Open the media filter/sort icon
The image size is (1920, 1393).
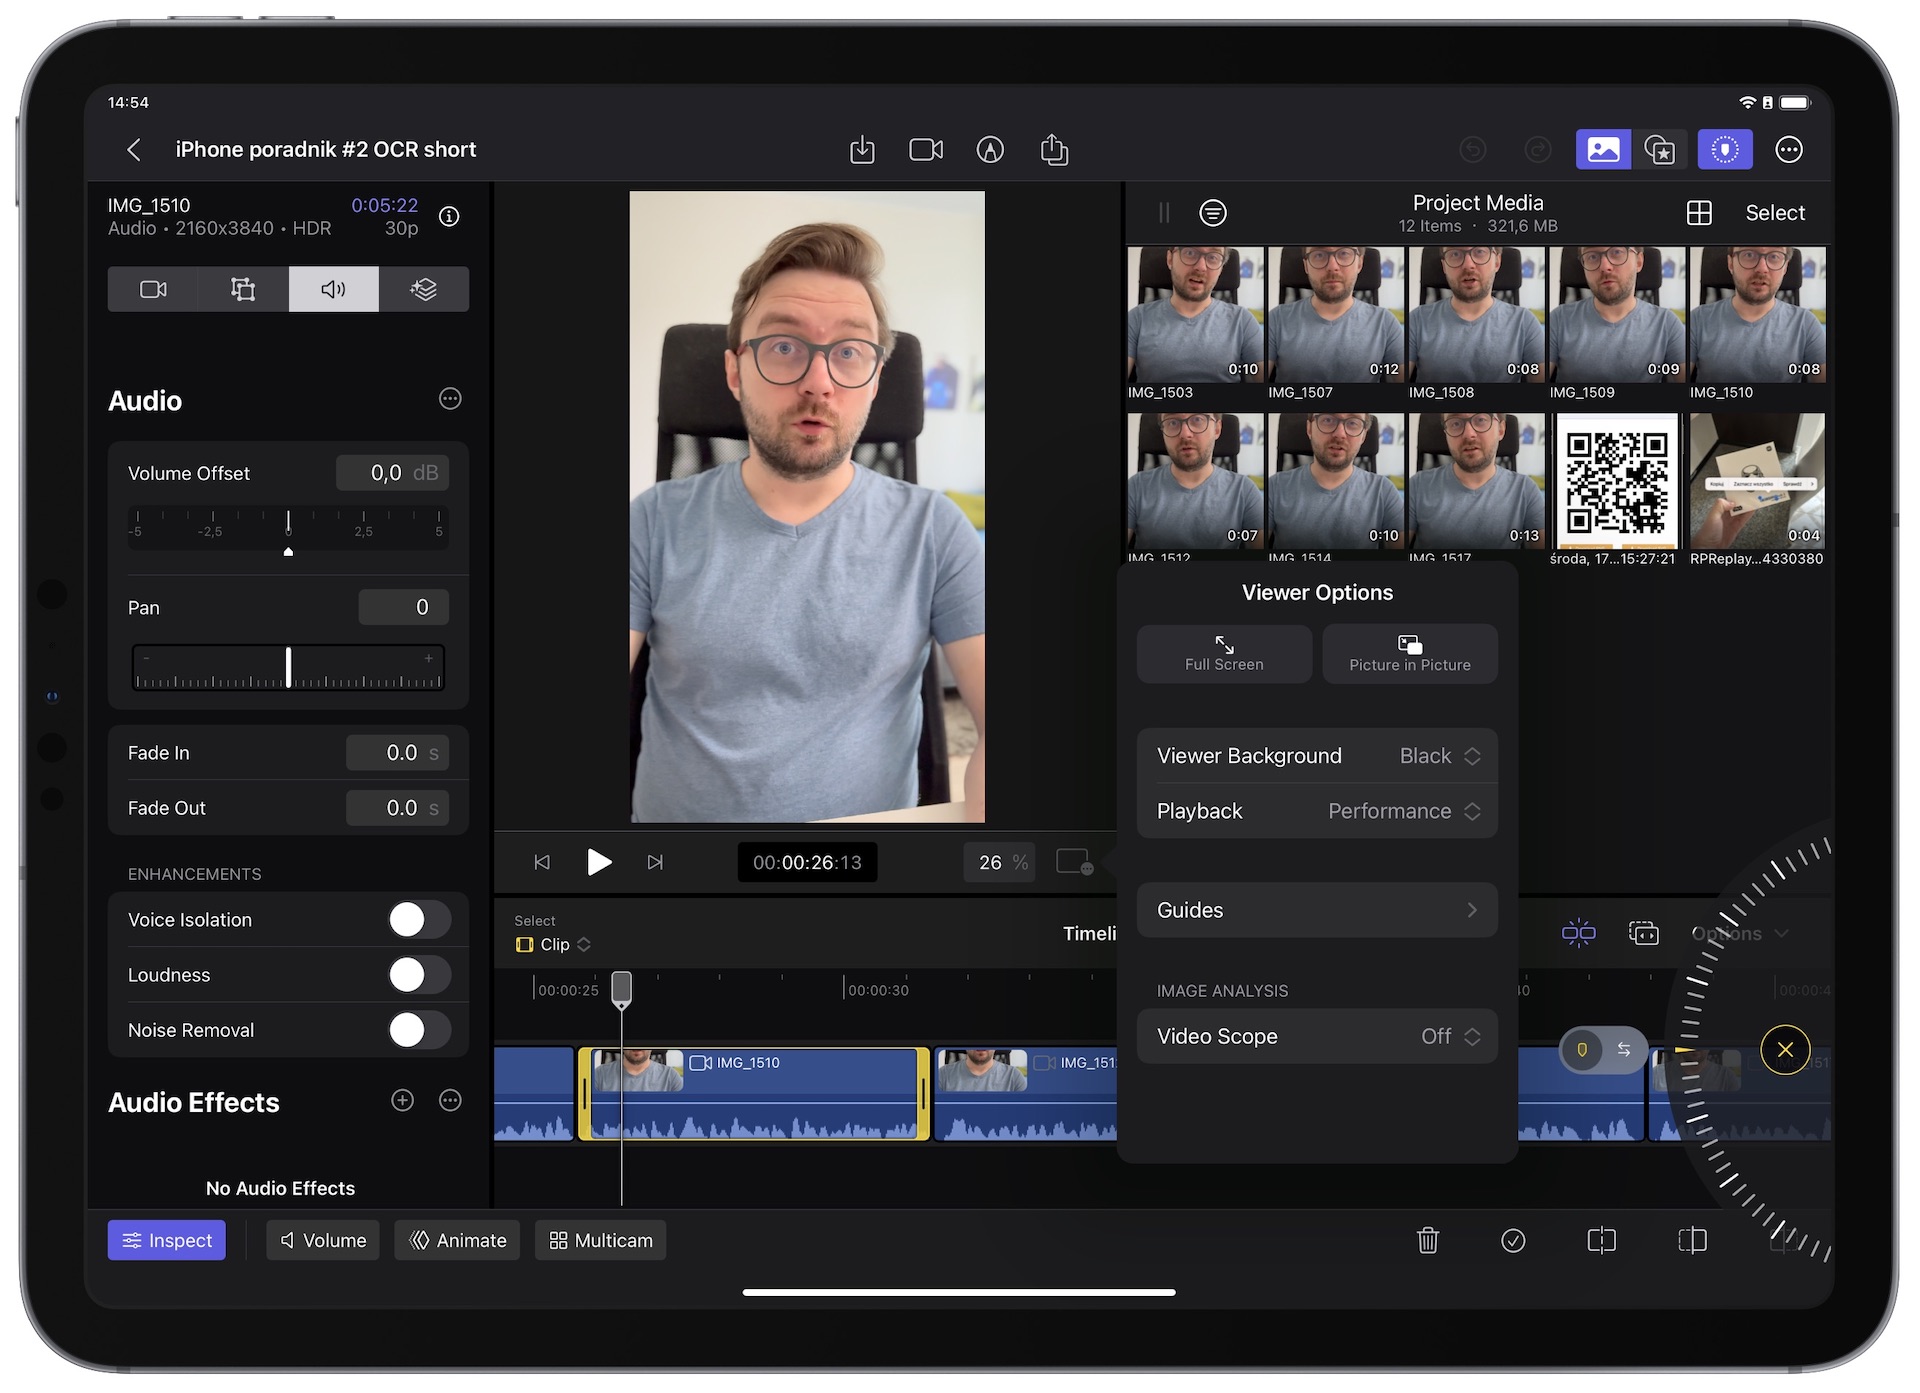[1213, 213]
